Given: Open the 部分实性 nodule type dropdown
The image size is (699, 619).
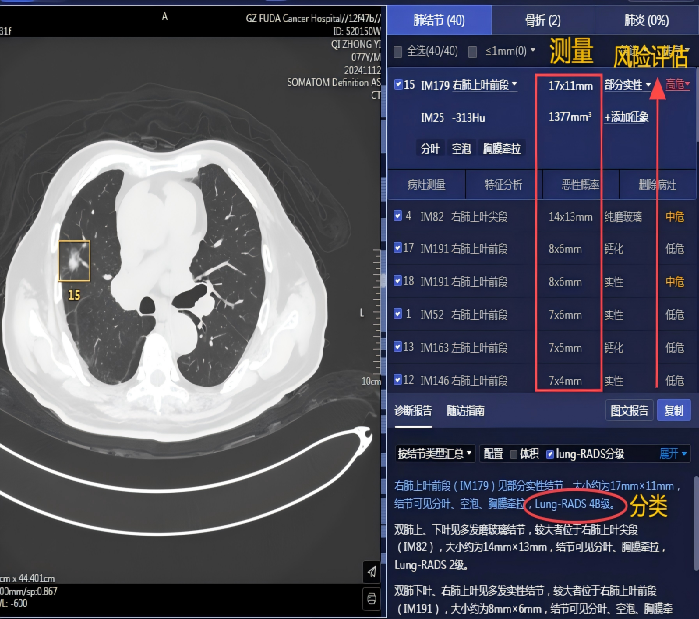Looking at the screenshot, I should [628, 85].
